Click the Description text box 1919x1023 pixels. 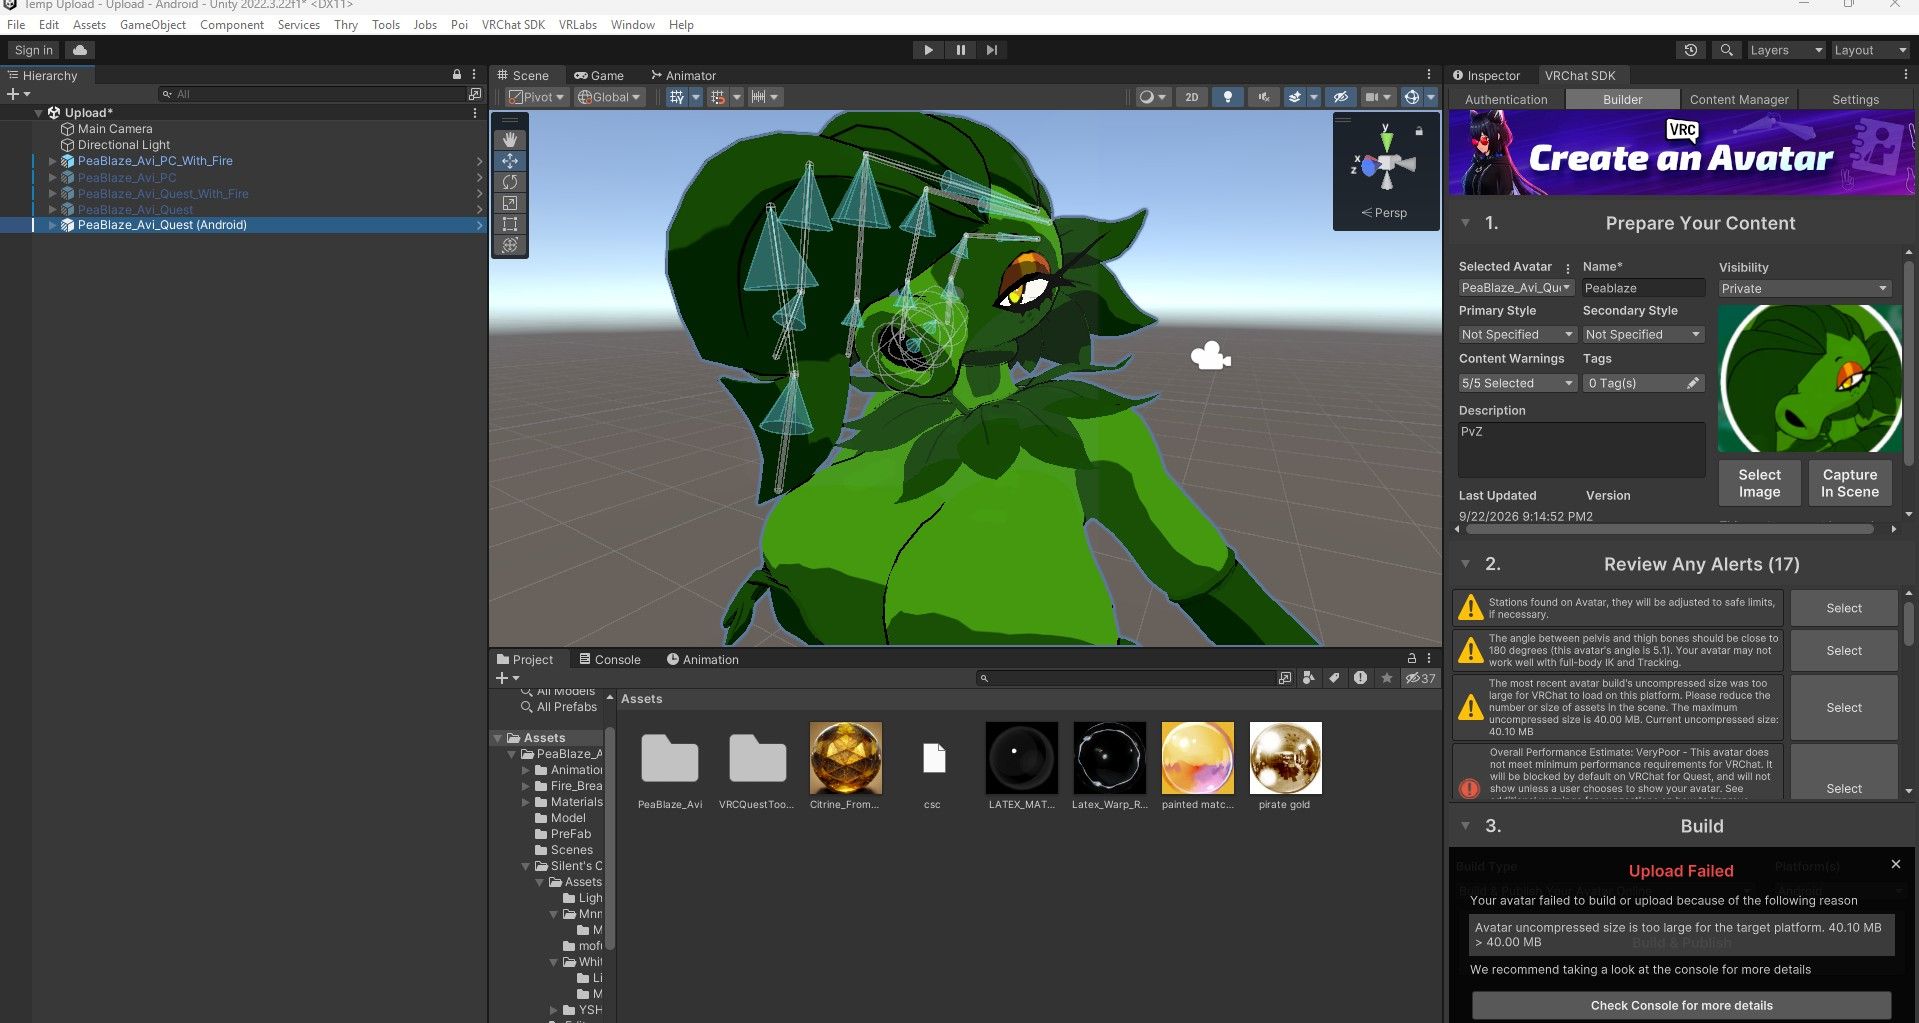coord(1581,449)
